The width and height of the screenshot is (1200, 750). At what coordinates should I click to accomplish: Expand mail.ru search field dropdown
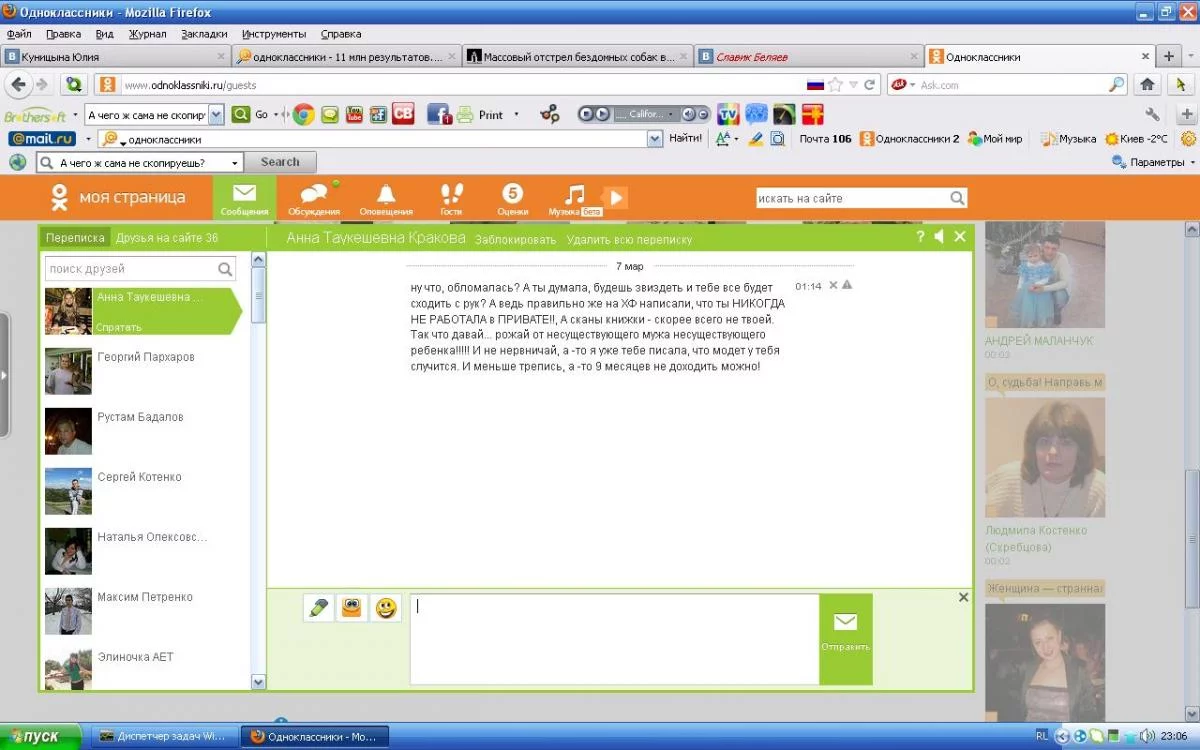point(655,139)
